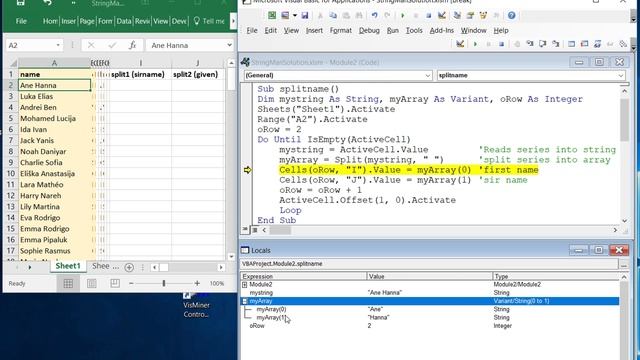This screenshot has width=640, height=360.
Task: Toggle the Immediate Window icon in Debug toolbar
Action: (x=584, y=44)
